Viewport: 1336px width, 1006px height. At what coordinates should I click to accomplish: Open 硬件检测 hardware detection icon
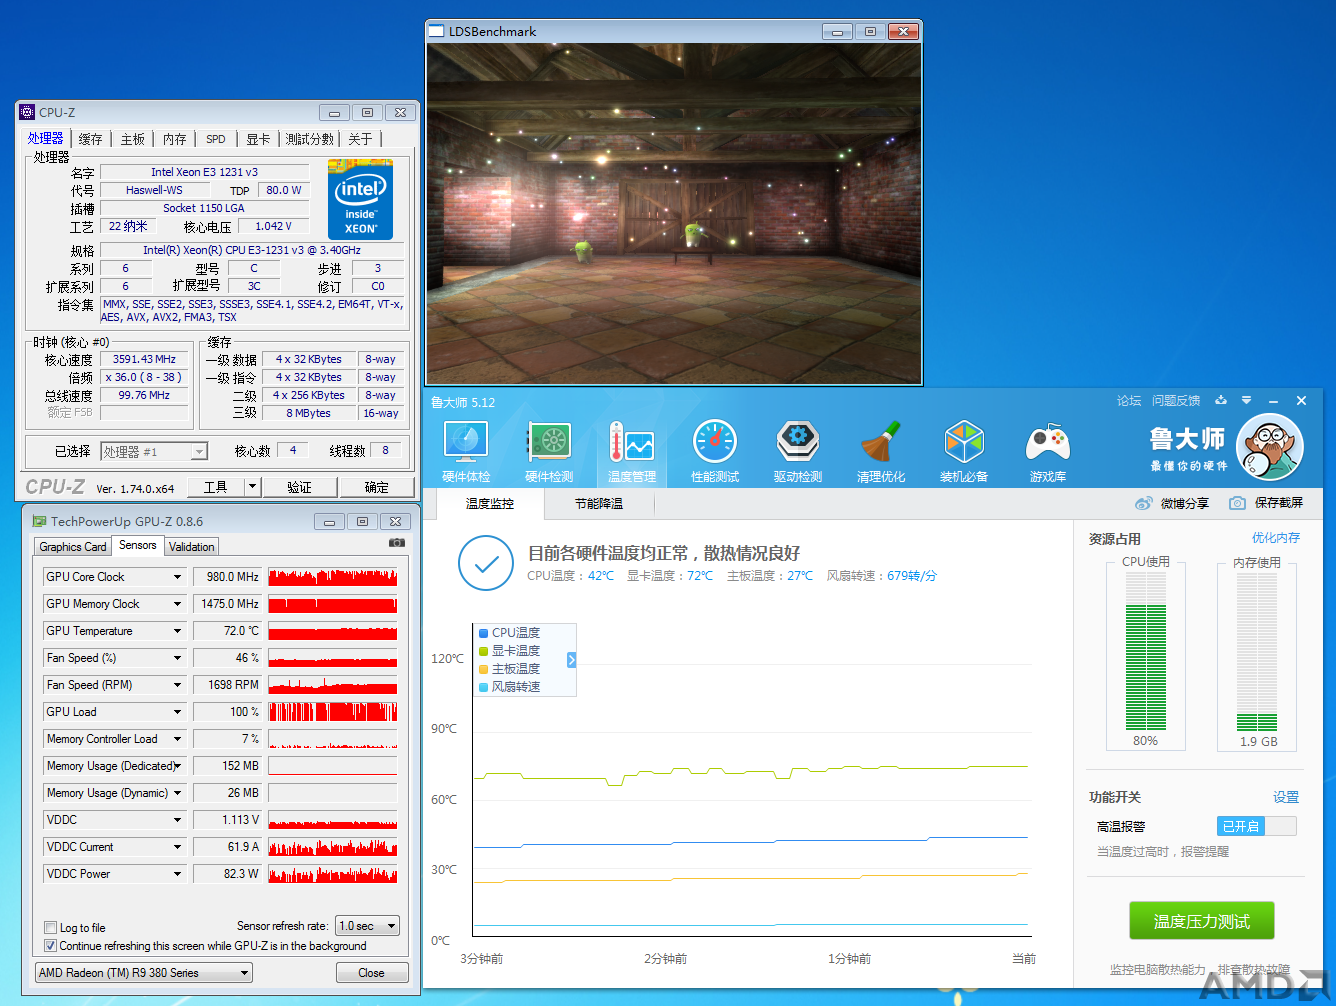coord(549,452)
